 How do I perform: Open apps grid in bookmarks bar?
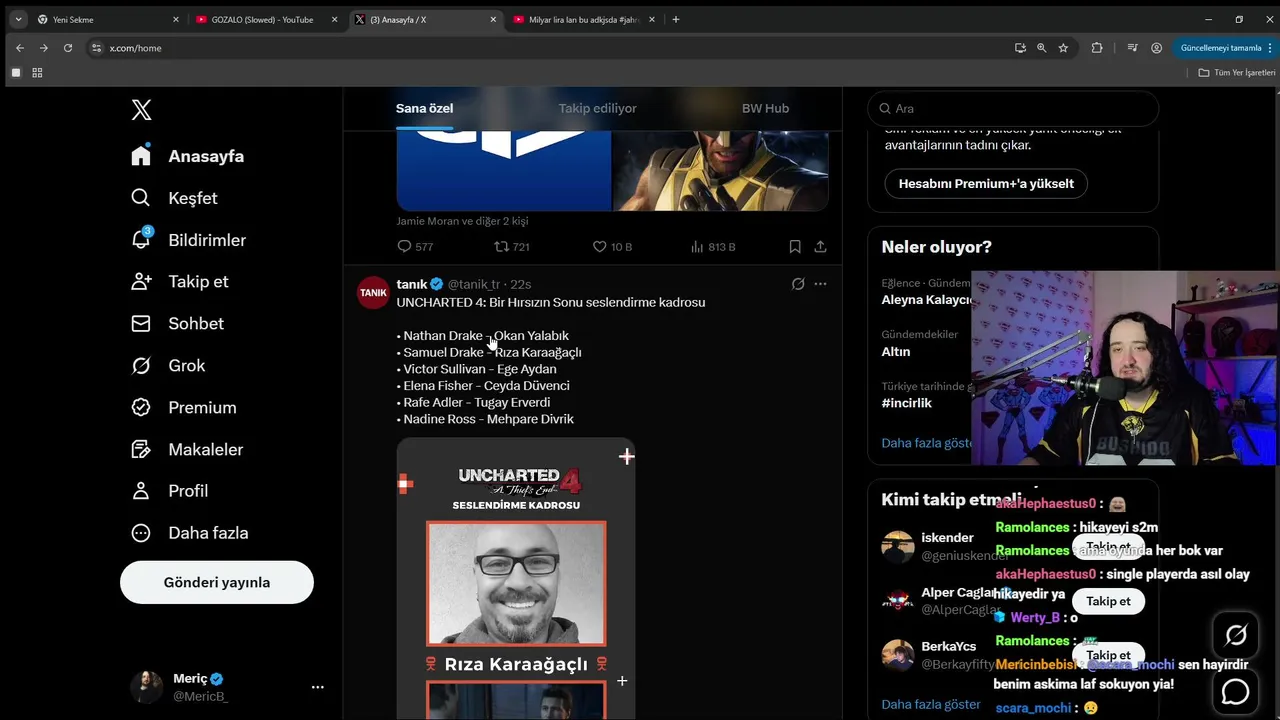coord(37,73)
